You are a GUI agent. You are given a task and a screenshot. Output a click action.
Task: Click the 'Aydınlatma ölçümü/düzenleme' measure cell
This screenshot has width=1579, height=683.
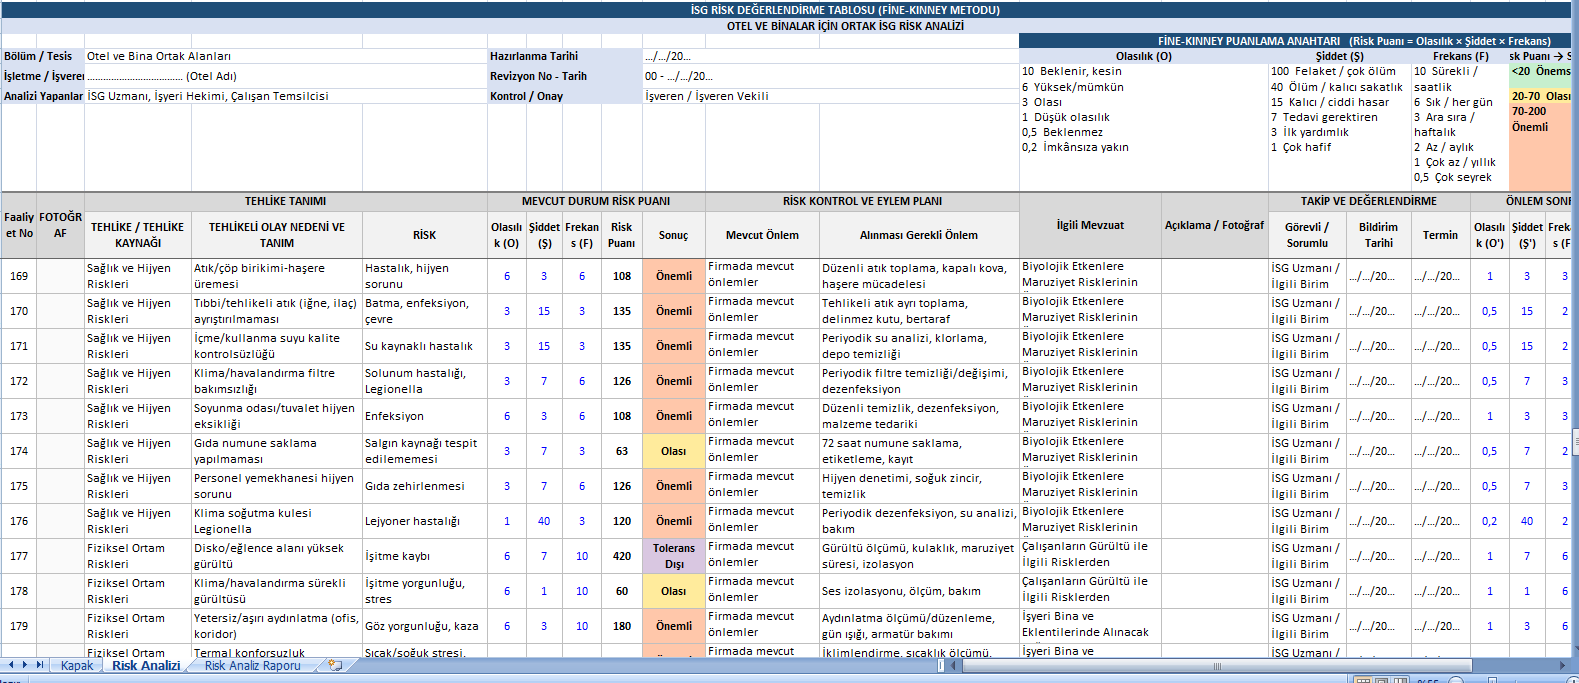919,626
